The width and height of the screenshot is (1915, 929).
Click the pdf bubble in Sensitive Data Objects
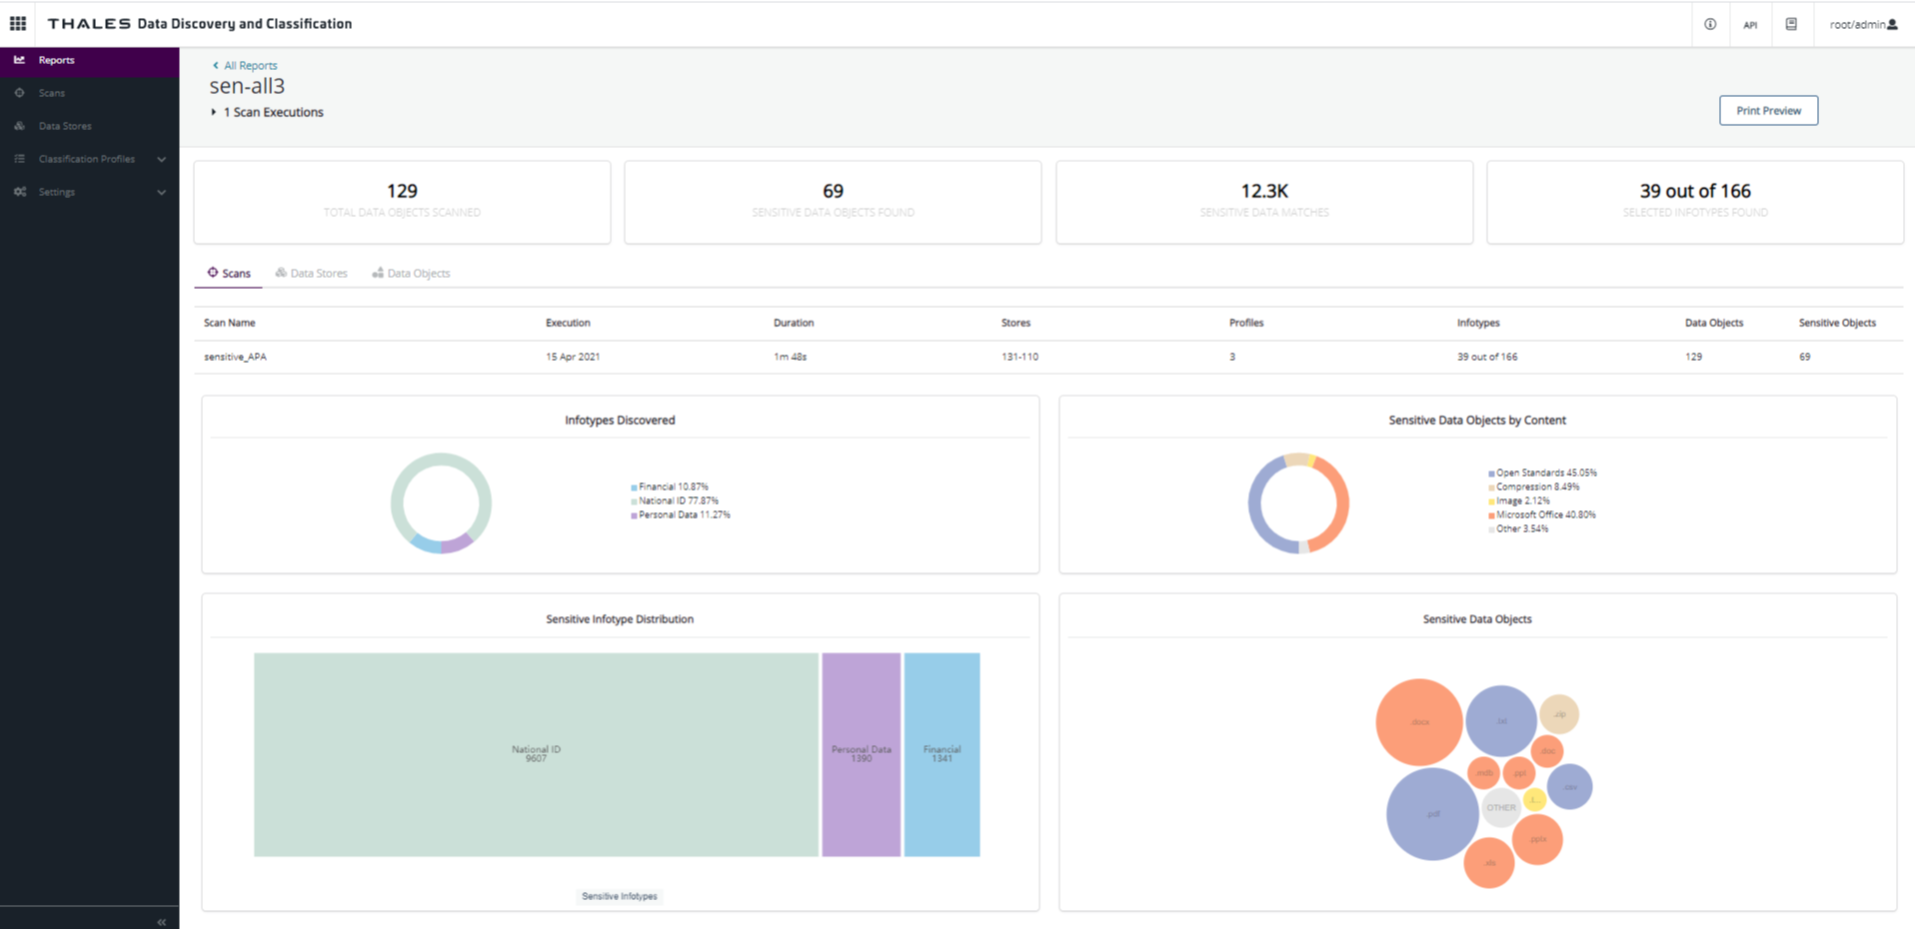click(1432, 814)
